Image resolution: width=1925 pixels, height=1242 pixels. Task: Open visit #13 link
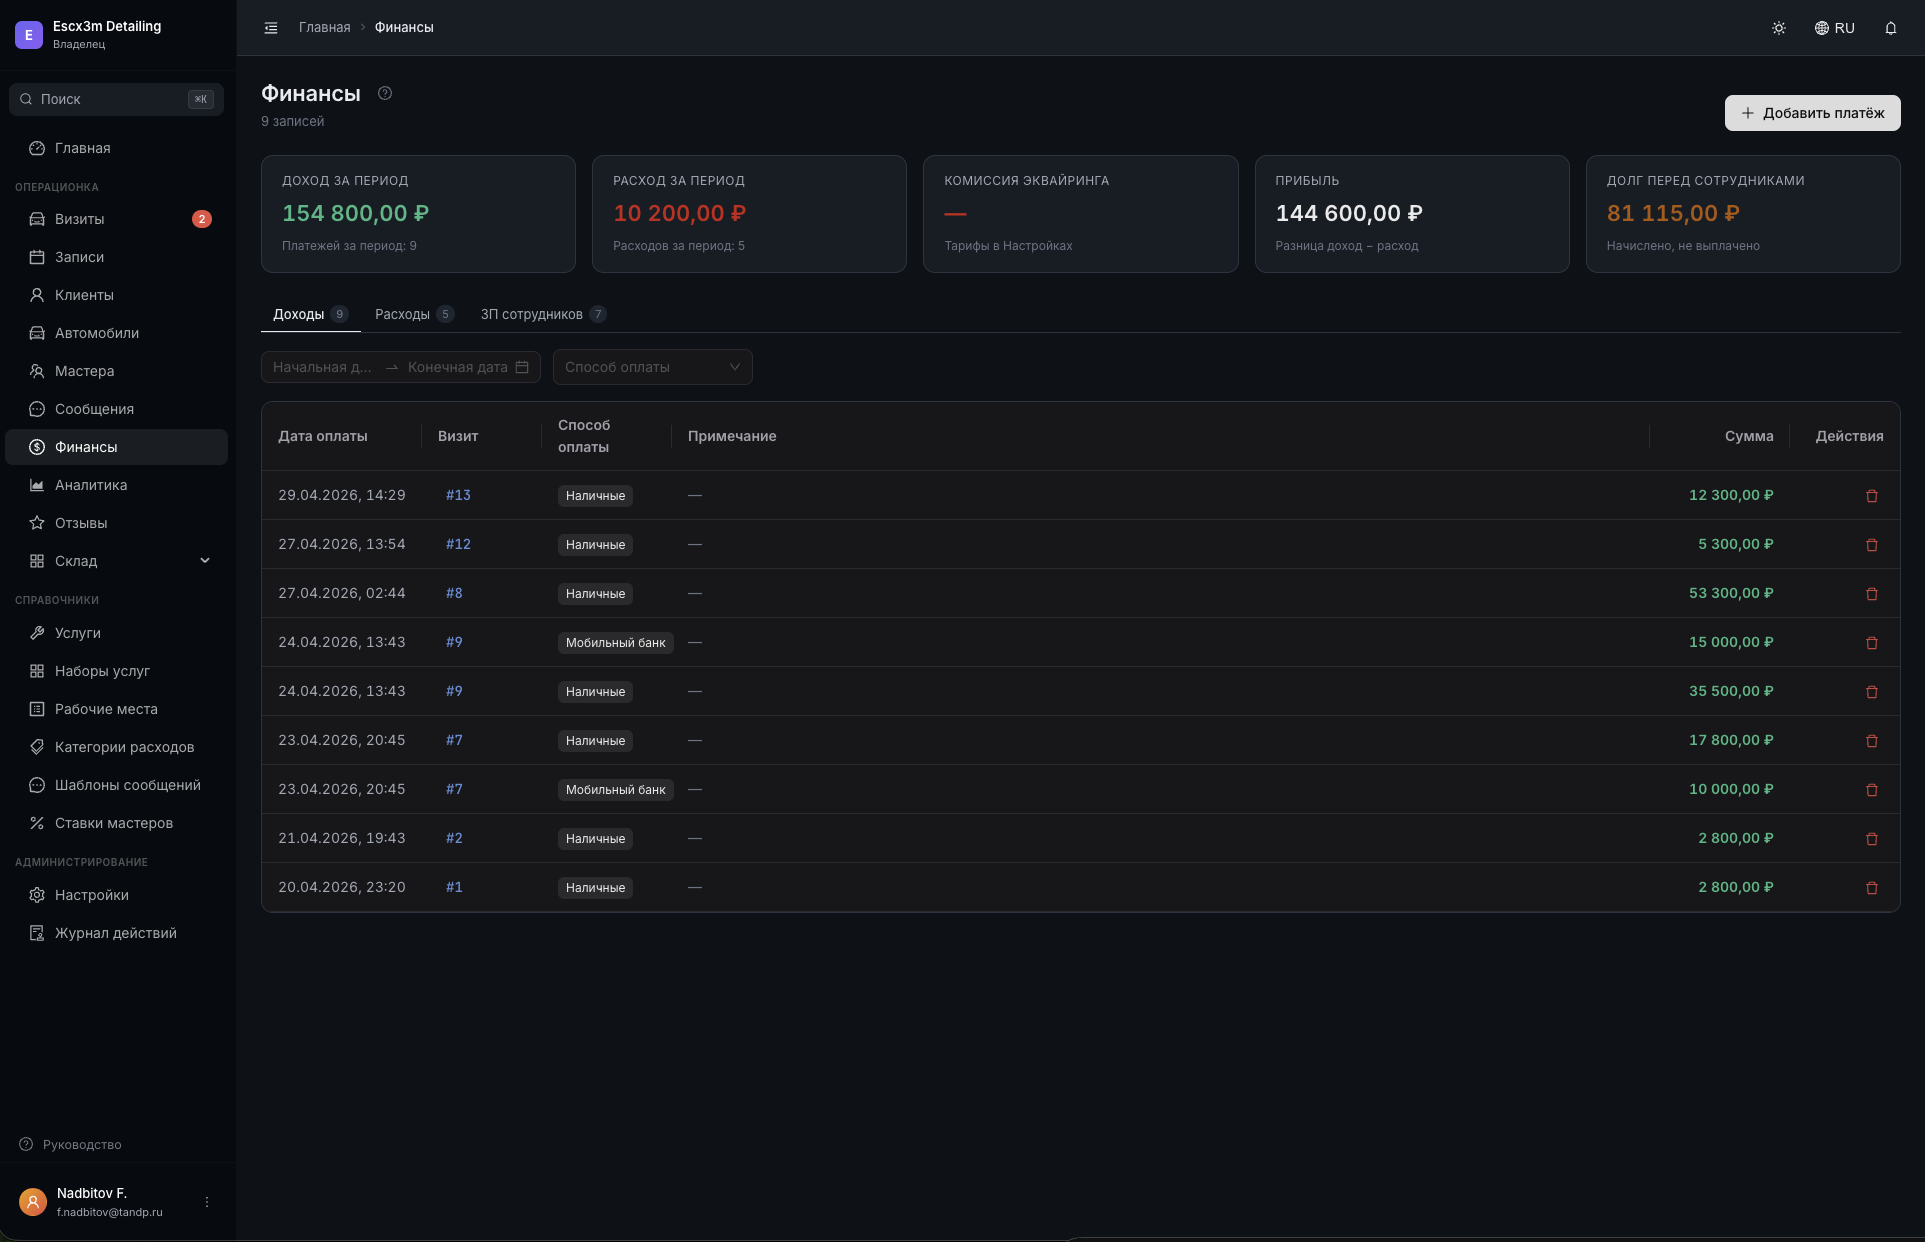(x=458, y=495)
